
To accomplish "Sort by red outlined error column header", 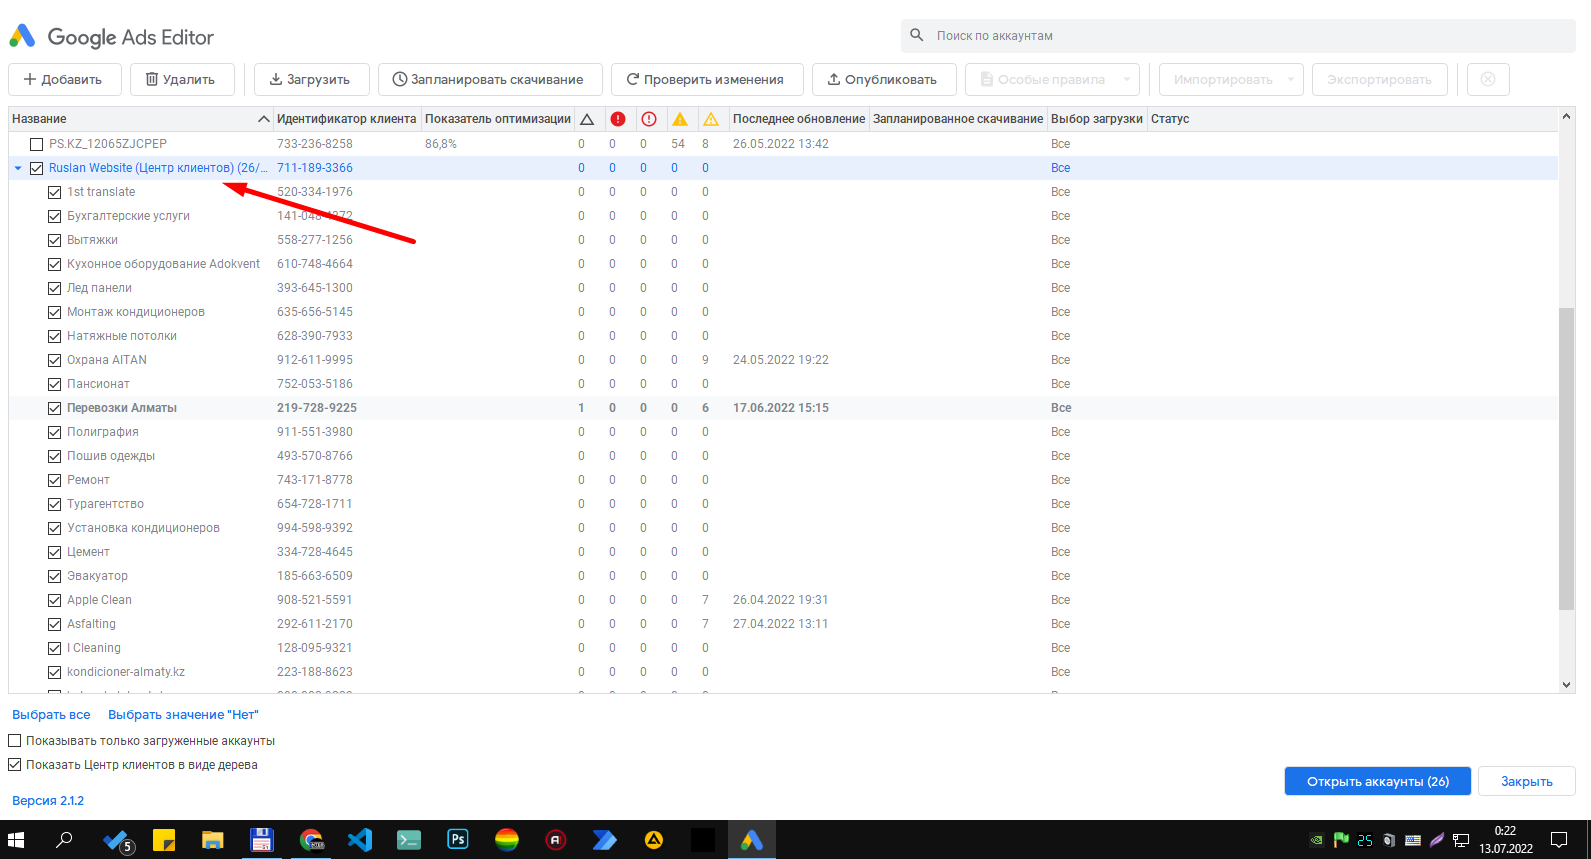I will pyautogui.click(x=649, y=119).
